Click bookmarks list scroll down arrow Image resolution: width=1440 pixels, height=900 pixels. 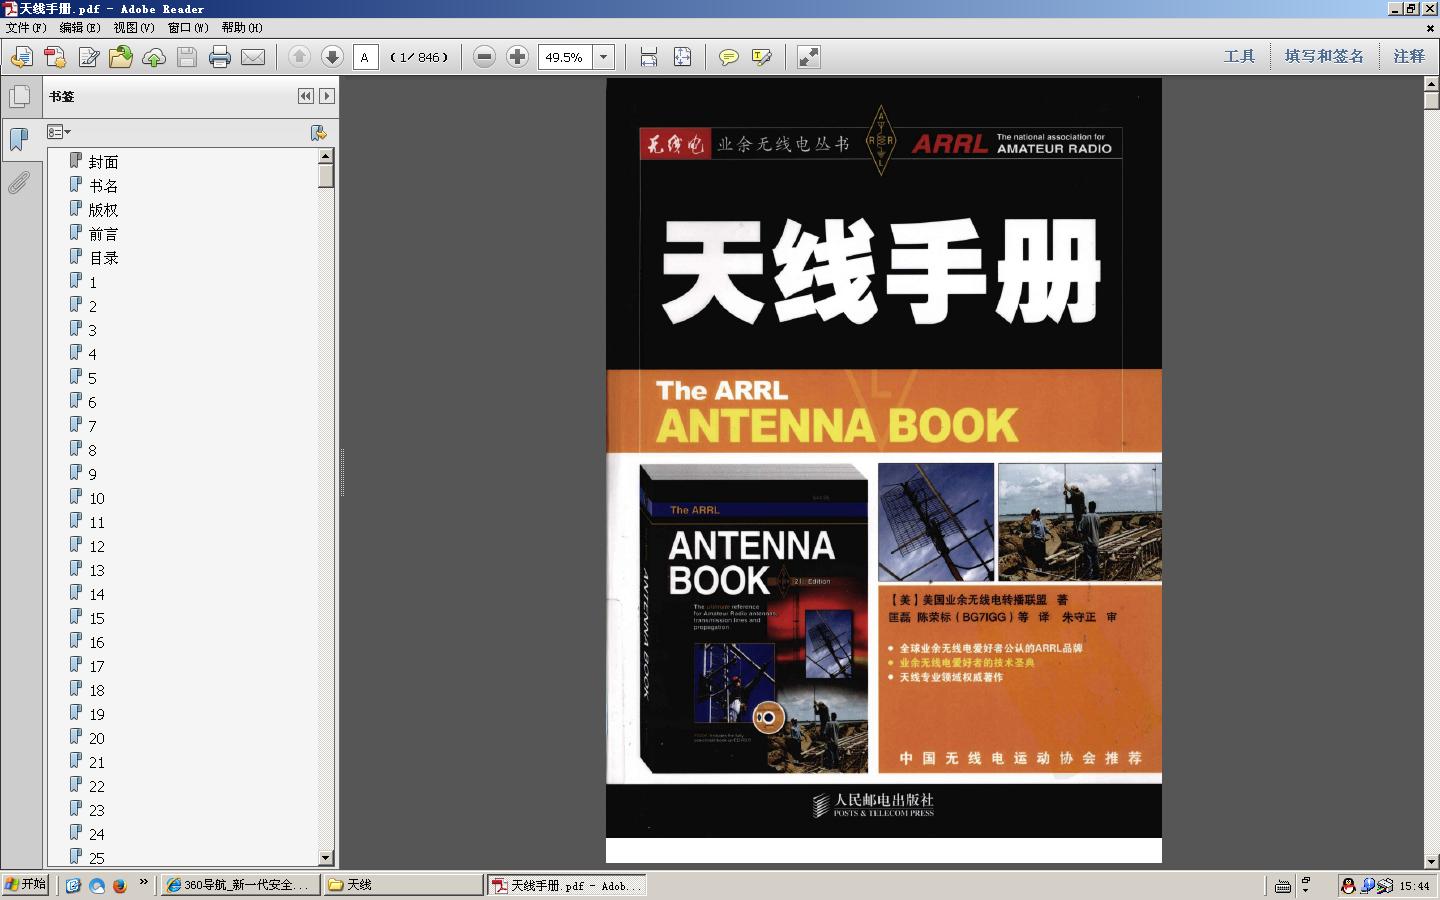point(326,858)
